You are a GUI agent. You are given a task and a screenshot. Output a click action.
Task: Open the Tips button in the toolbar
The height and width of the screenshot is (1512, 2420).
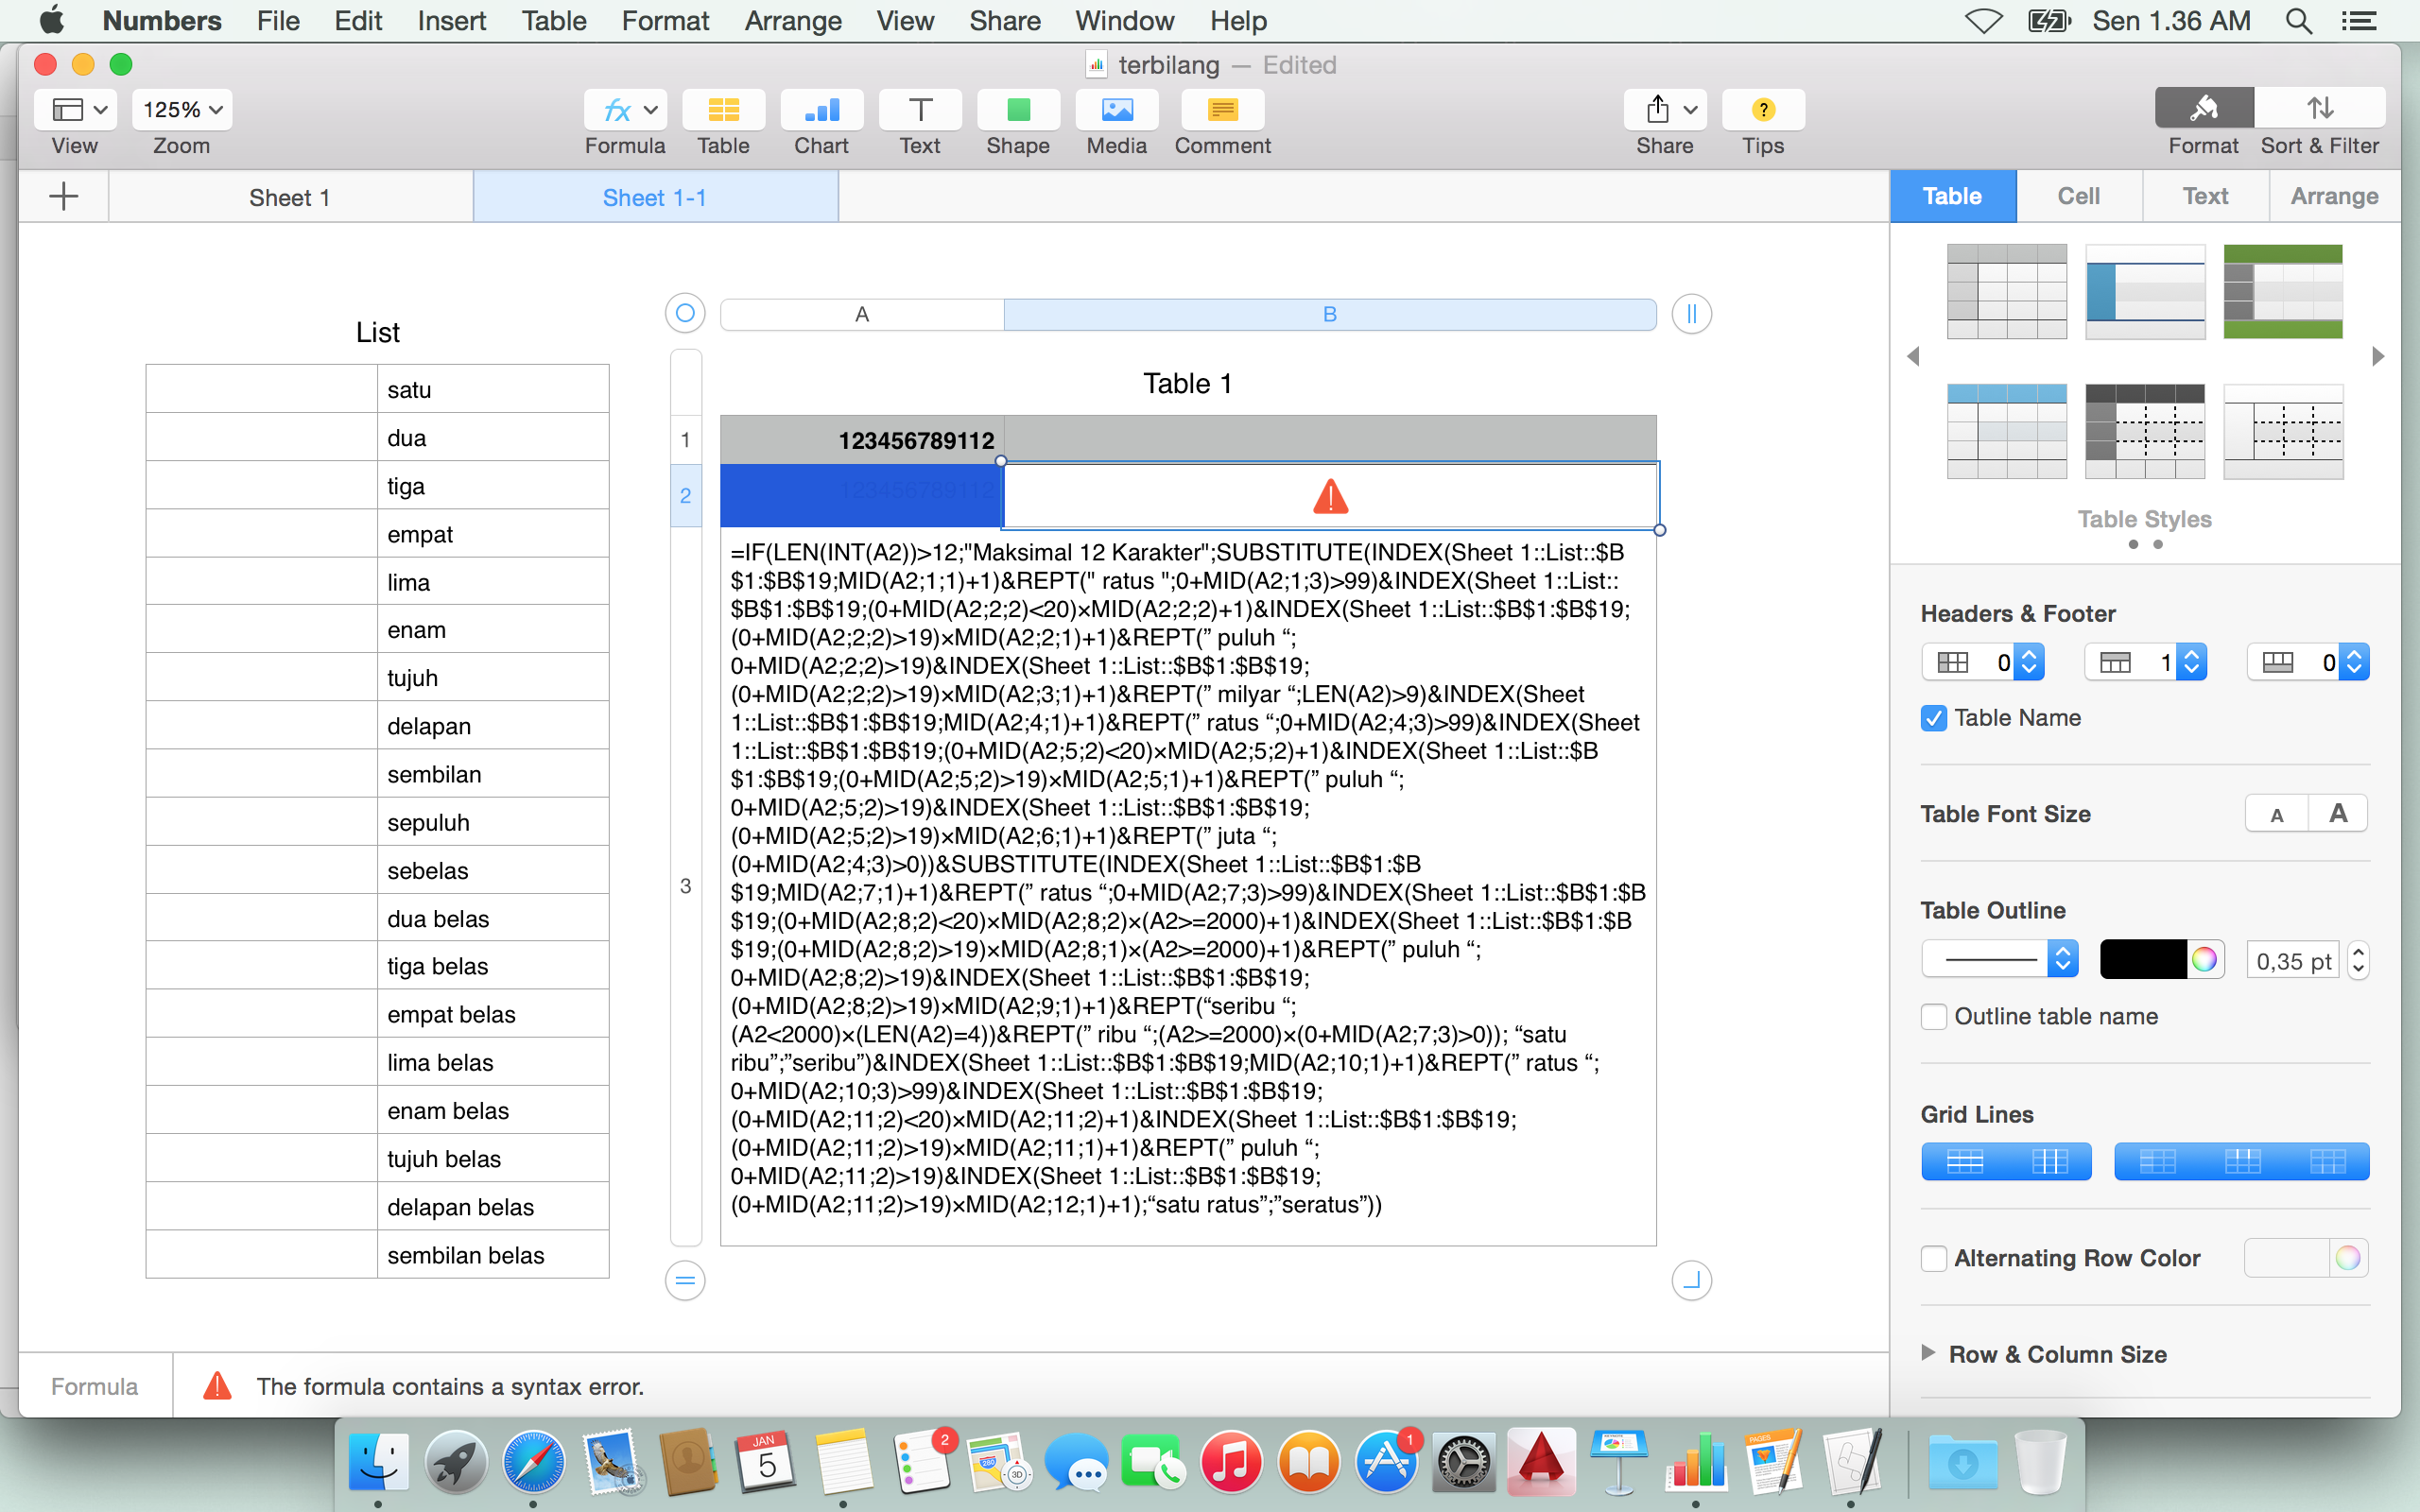click(1762, 110)
